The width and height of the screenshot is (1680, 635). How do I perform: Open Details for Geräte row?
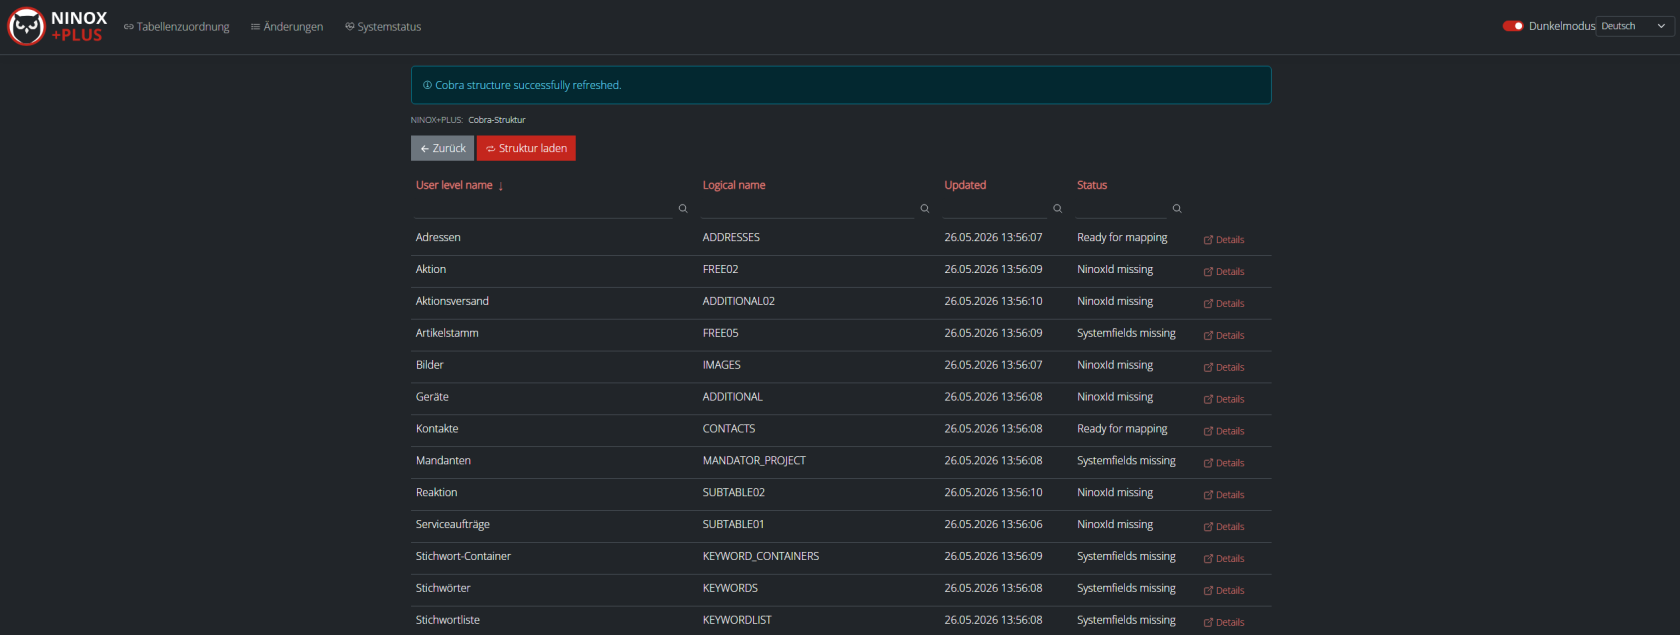tap(1224, 400)
